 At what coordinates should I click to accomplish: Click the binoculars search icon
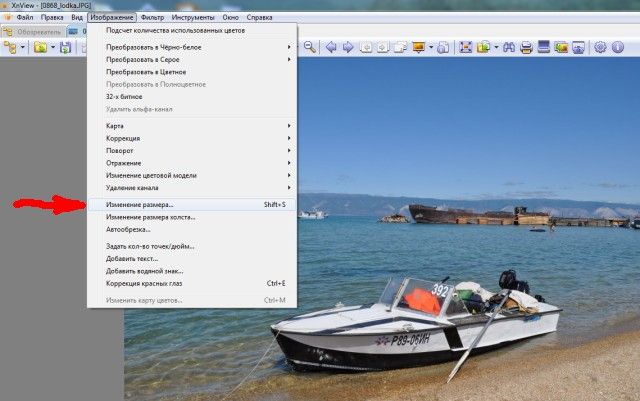pos(508,47)
